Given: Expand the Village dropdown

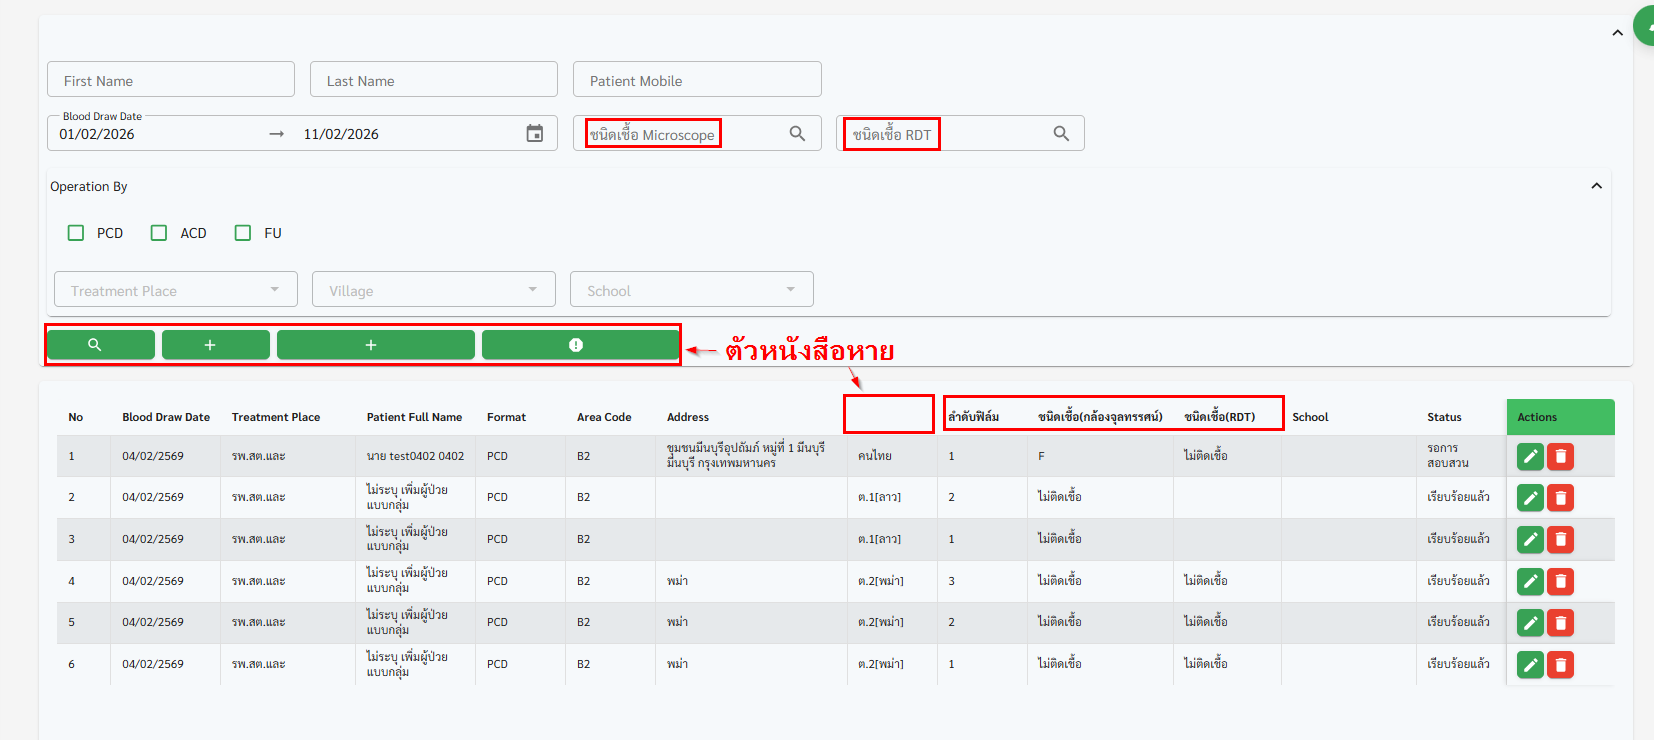Looking at the screenshot, I should (x=433, y=290).
